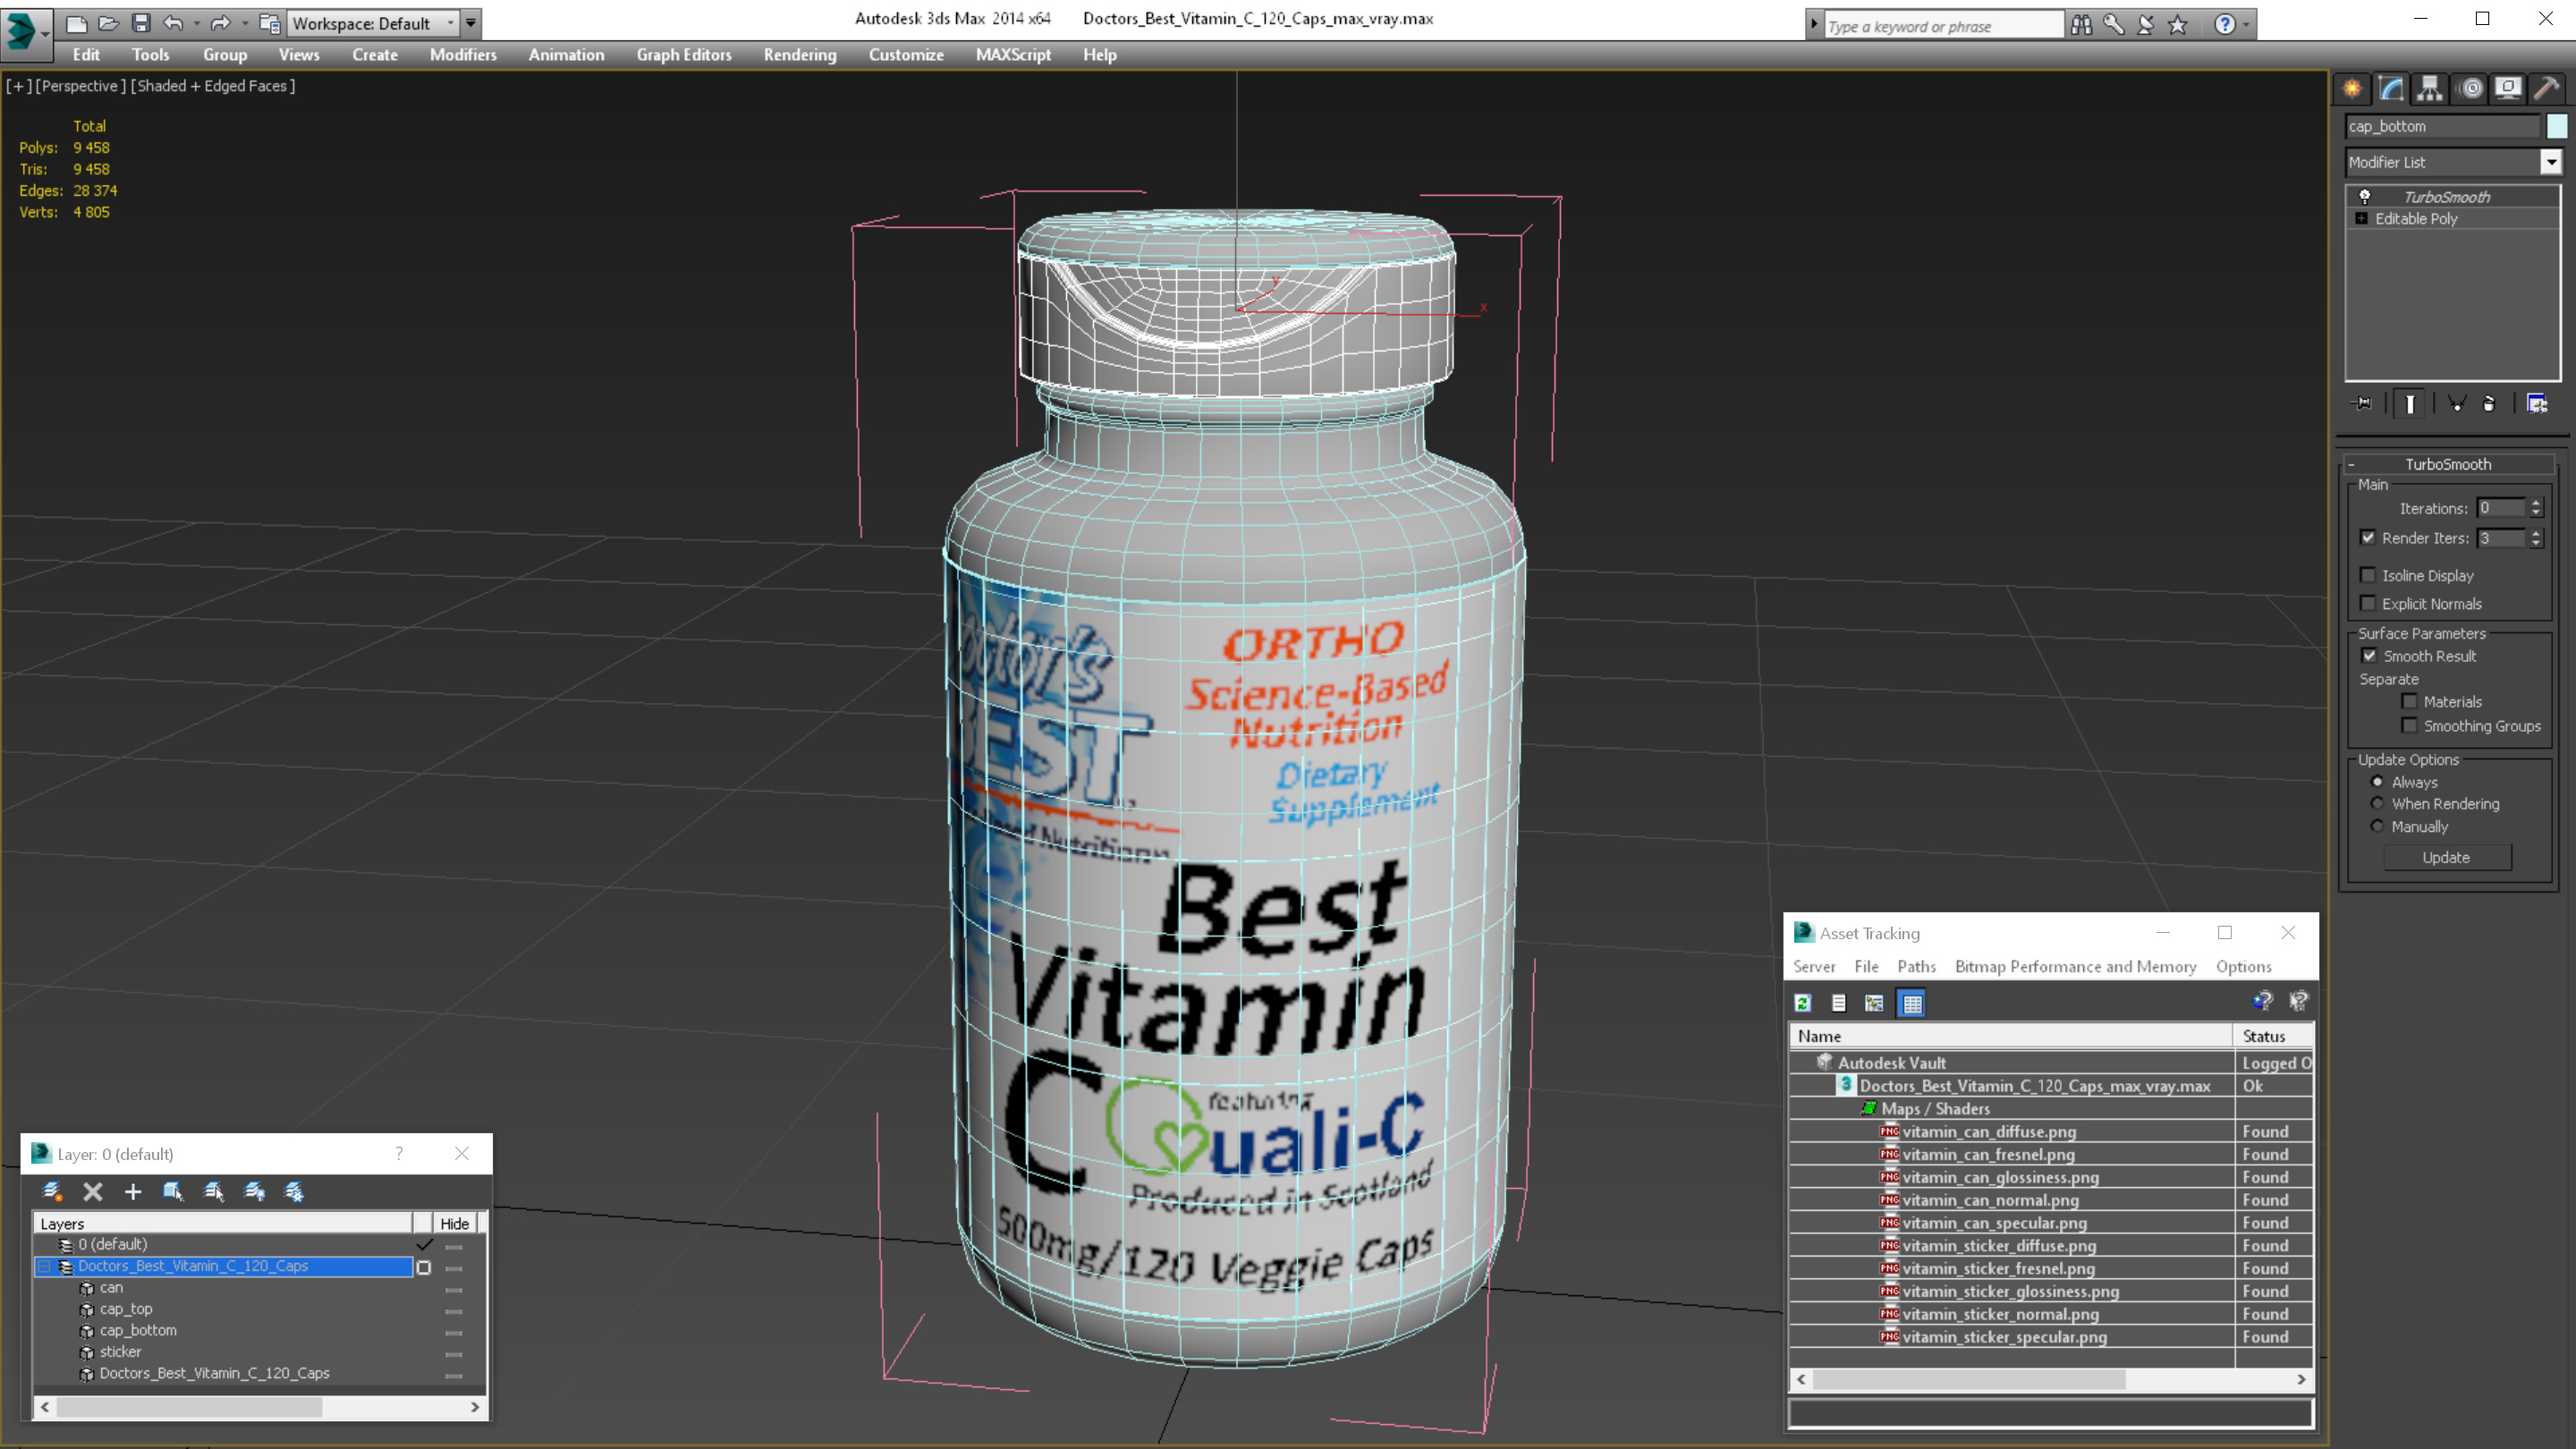Click Make Unique icon below modifier stack
The width and height of the screenshot is (2576, 1449).
pyautogui.click(x=2456, y=403)
